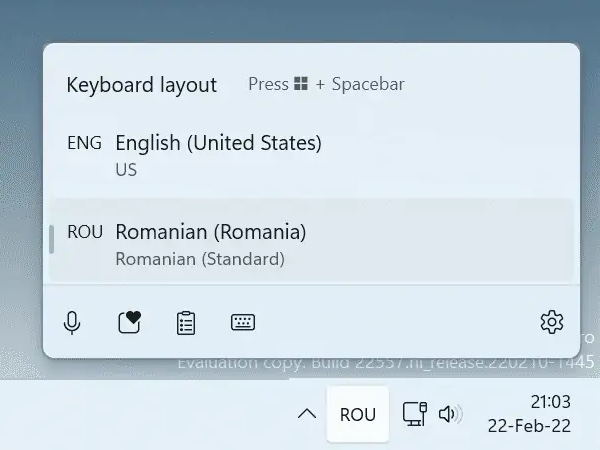This screenshot has height=450, width=600.
Task: Click the Spacebar shortcut hint text
Action: (x=367, y=84)
